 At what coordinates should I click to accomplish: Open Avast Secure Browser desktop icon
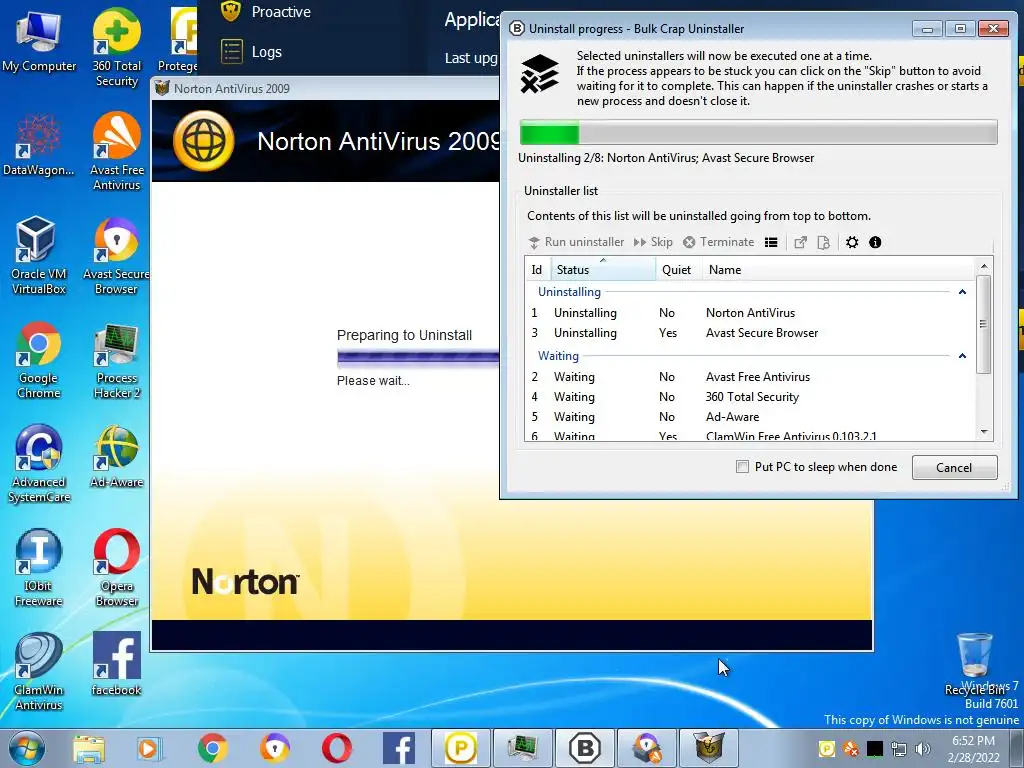pos(116,255)
